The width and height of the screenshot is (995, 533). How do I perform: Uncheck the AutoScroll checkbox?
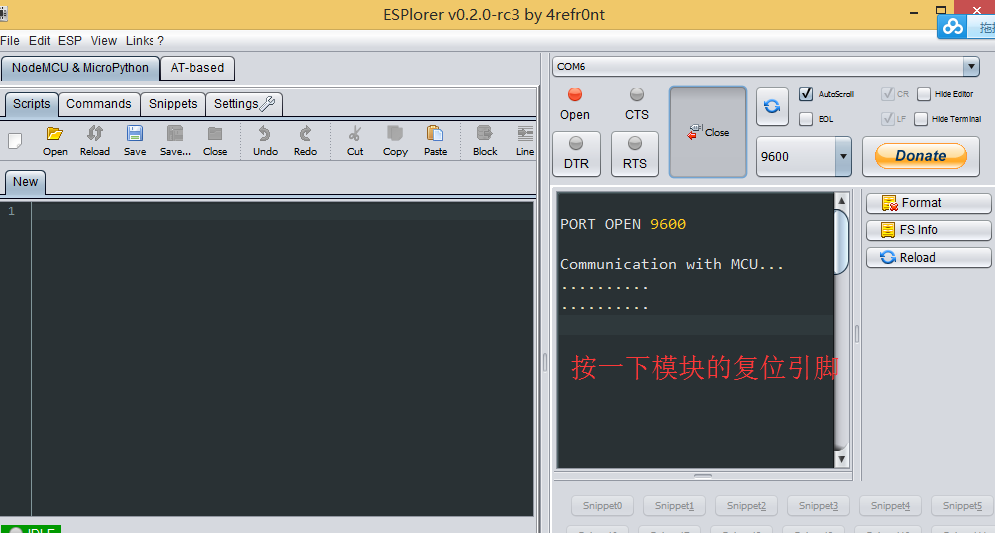point(806,94)
